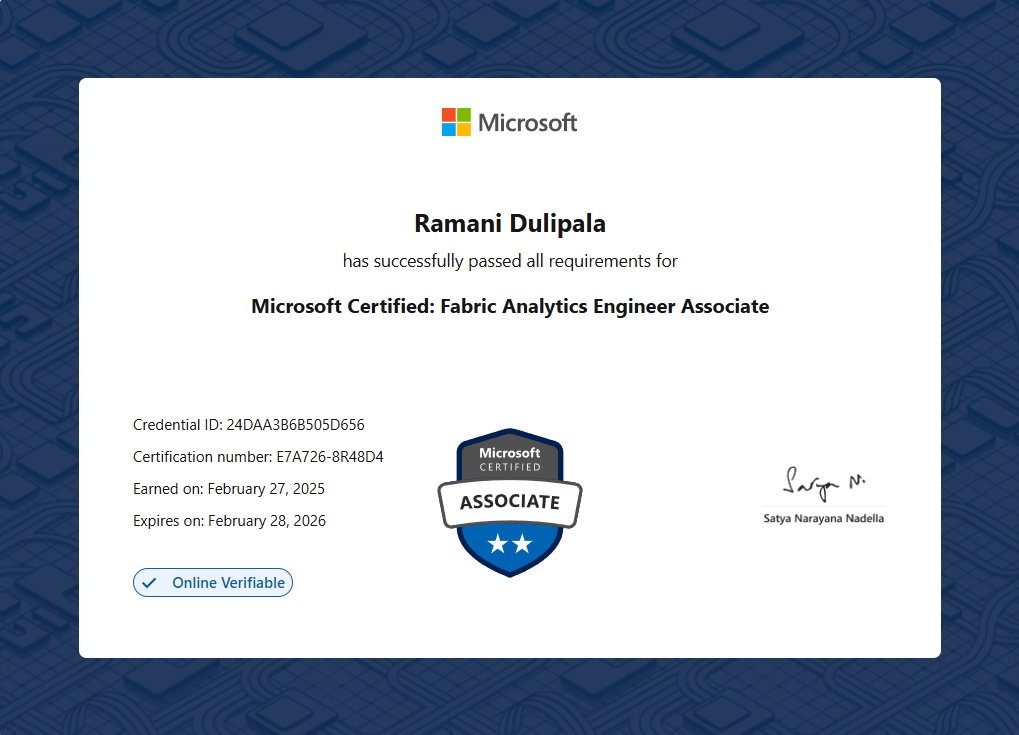Click the Online Verifiable button
Viewport: 1019px width, 735px height.
click(213, 583)
